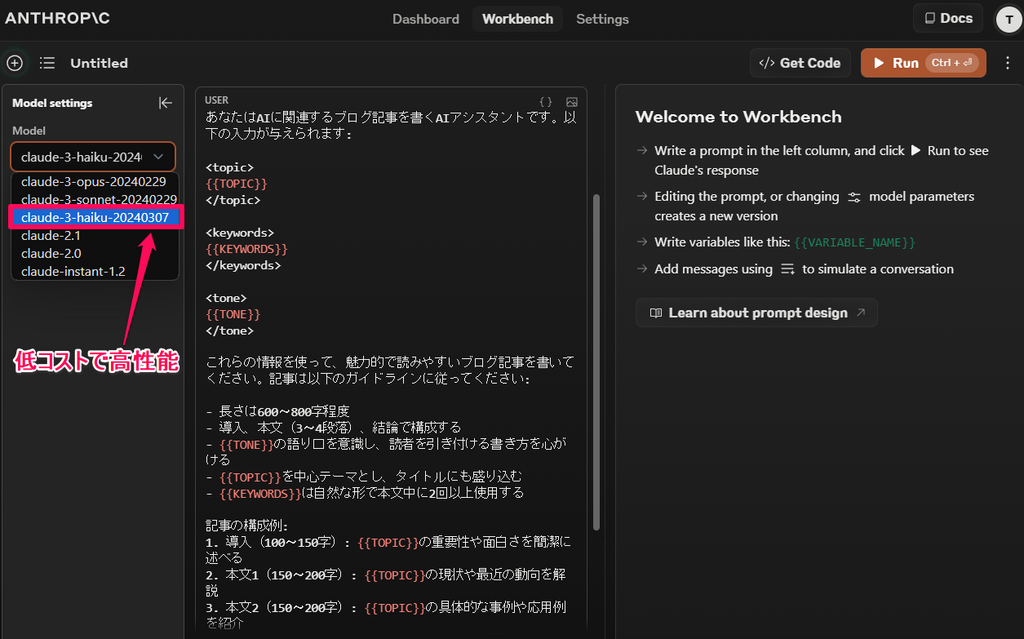Click the <keywords> opening tag line

coord(240,233)
